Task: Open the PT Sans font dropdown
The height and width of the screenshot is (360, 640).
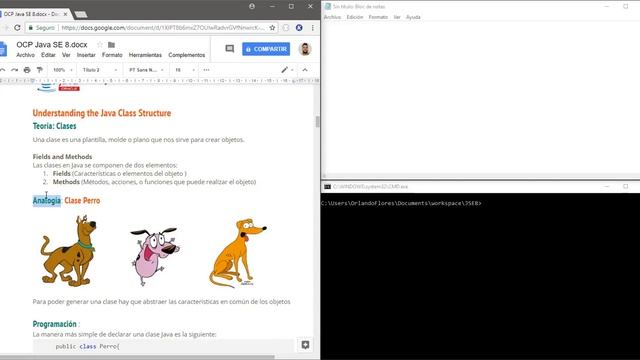Action: (x=146, y=70)
